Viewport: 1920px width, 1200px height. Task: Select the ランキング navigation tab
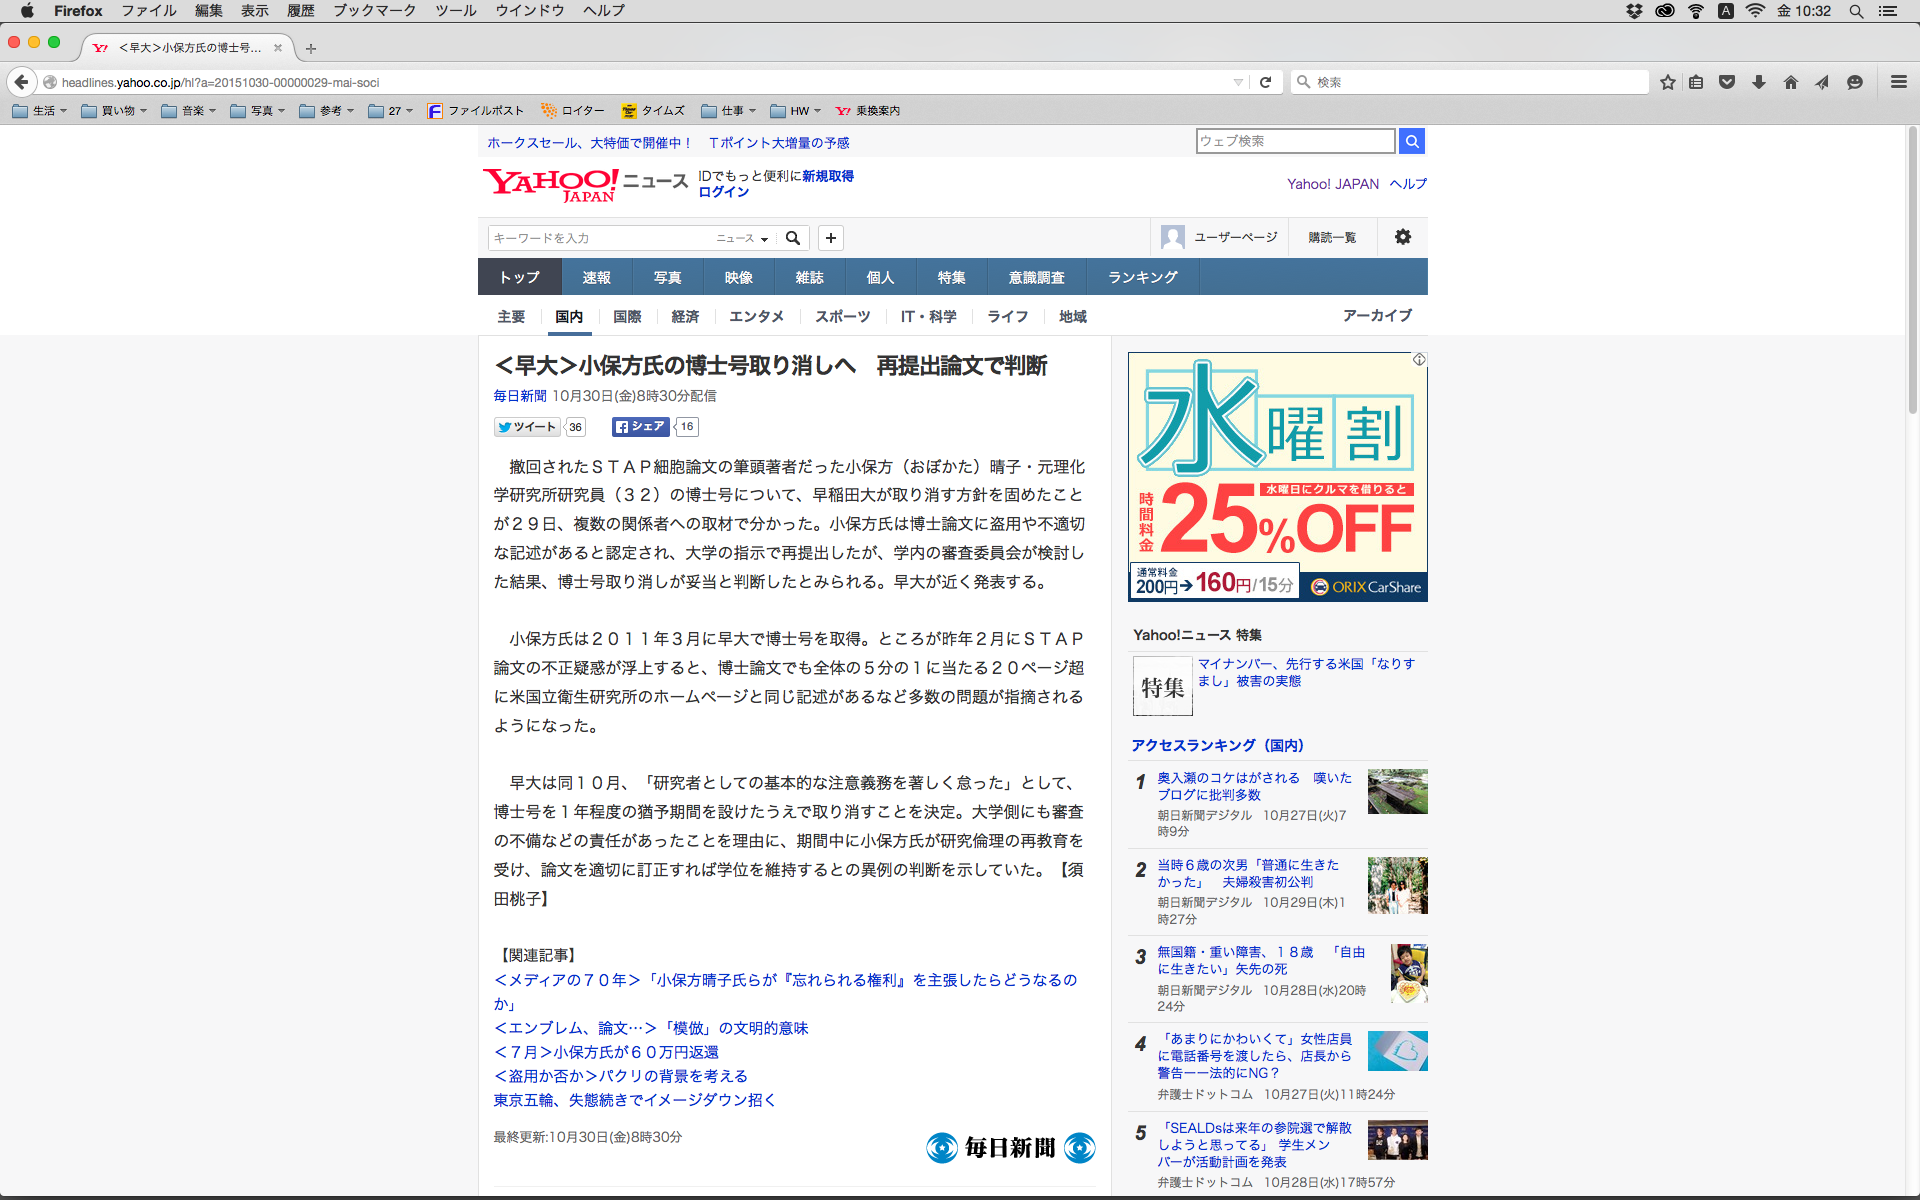[1142, 277]
